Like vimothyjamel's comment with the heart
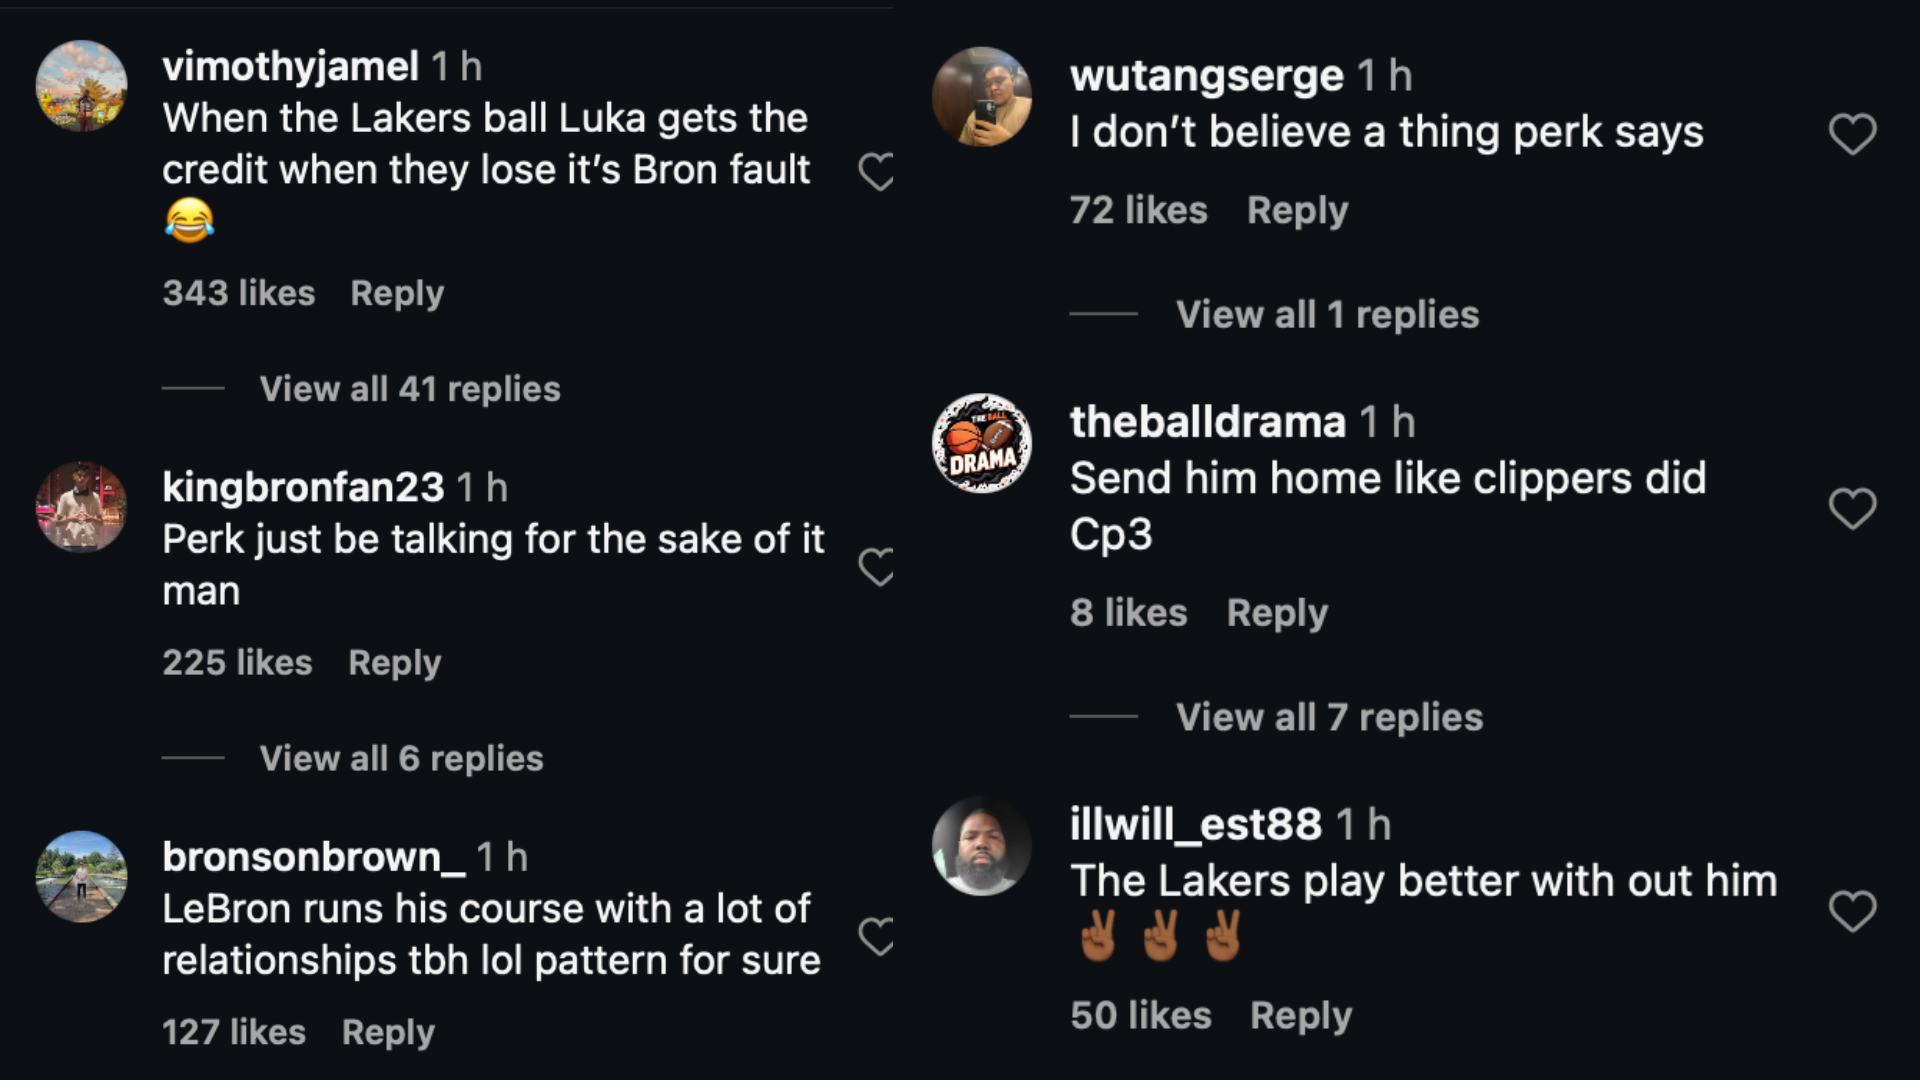Screen dimensions: 1920x1080 click(877, 172)
